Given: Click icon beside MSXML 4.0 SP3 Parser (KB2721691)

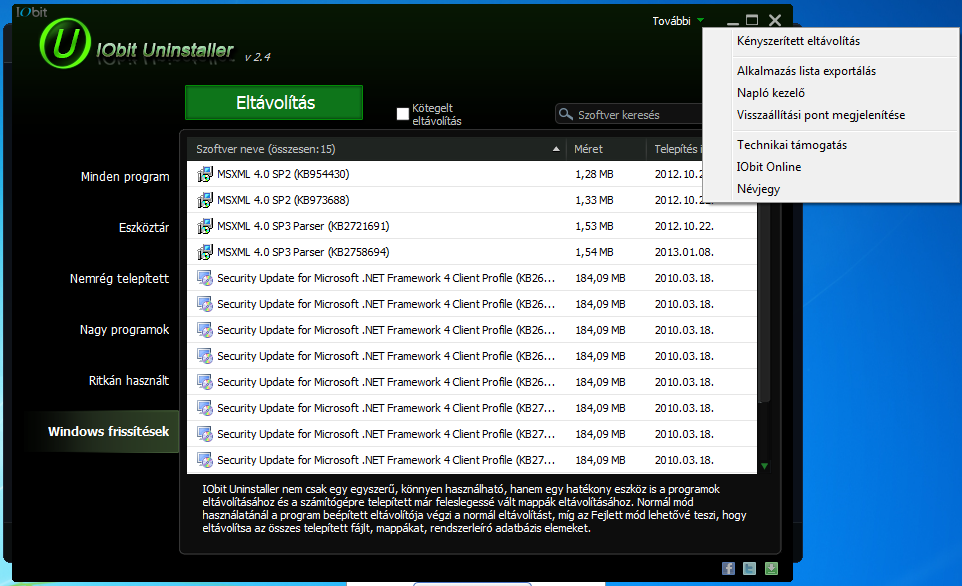Looking at the screenshot, I should pos(205,226).
